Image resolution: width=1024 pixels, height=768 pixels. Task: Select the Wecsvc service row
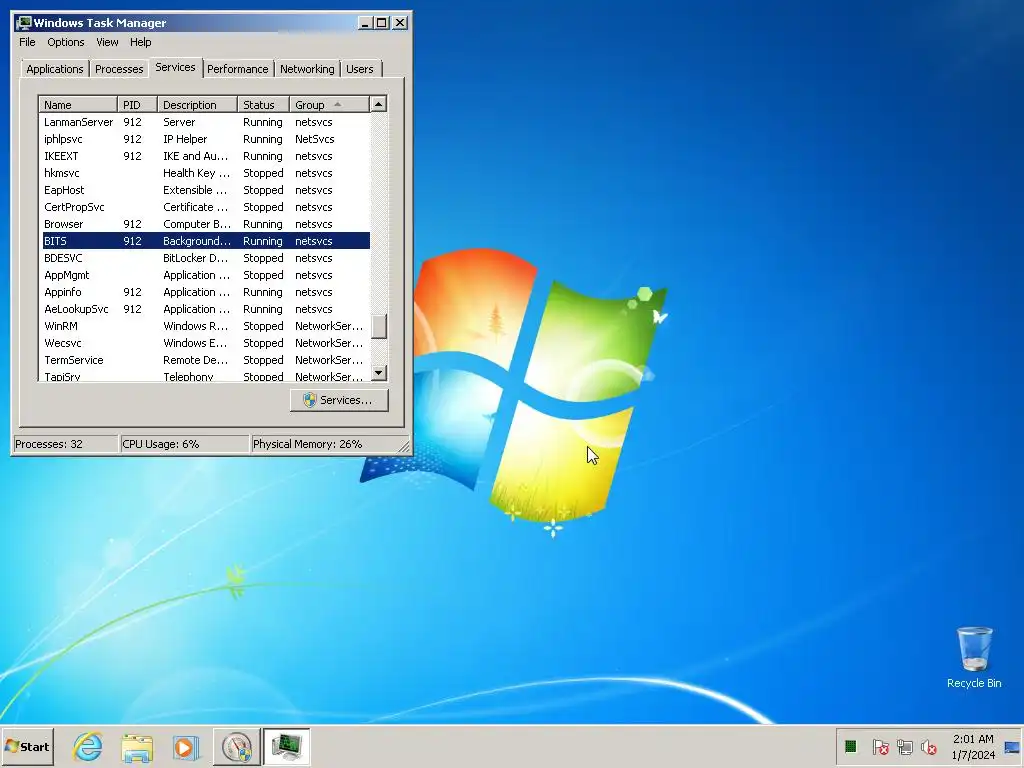pyautogui.click(x=206, y=343)
